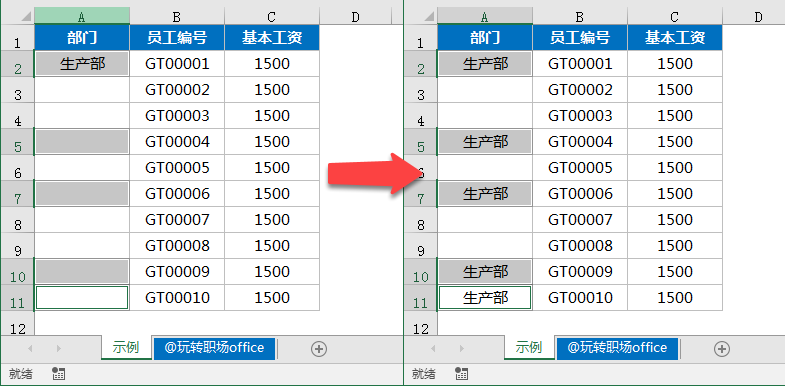Screen dimensions: 785x386
Task: Select active empty cell A11 in left sheet
Action: (x=82, y=298)
